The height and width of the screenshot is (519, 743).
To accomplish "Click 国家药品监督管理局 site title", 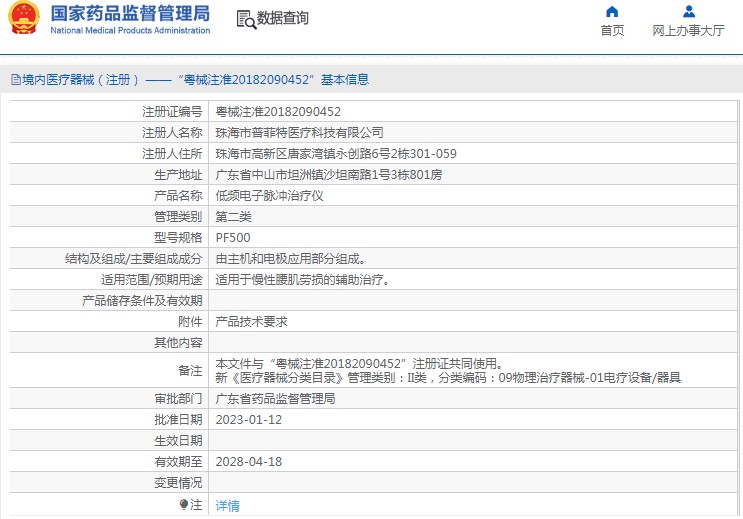I will click(130, 13).
